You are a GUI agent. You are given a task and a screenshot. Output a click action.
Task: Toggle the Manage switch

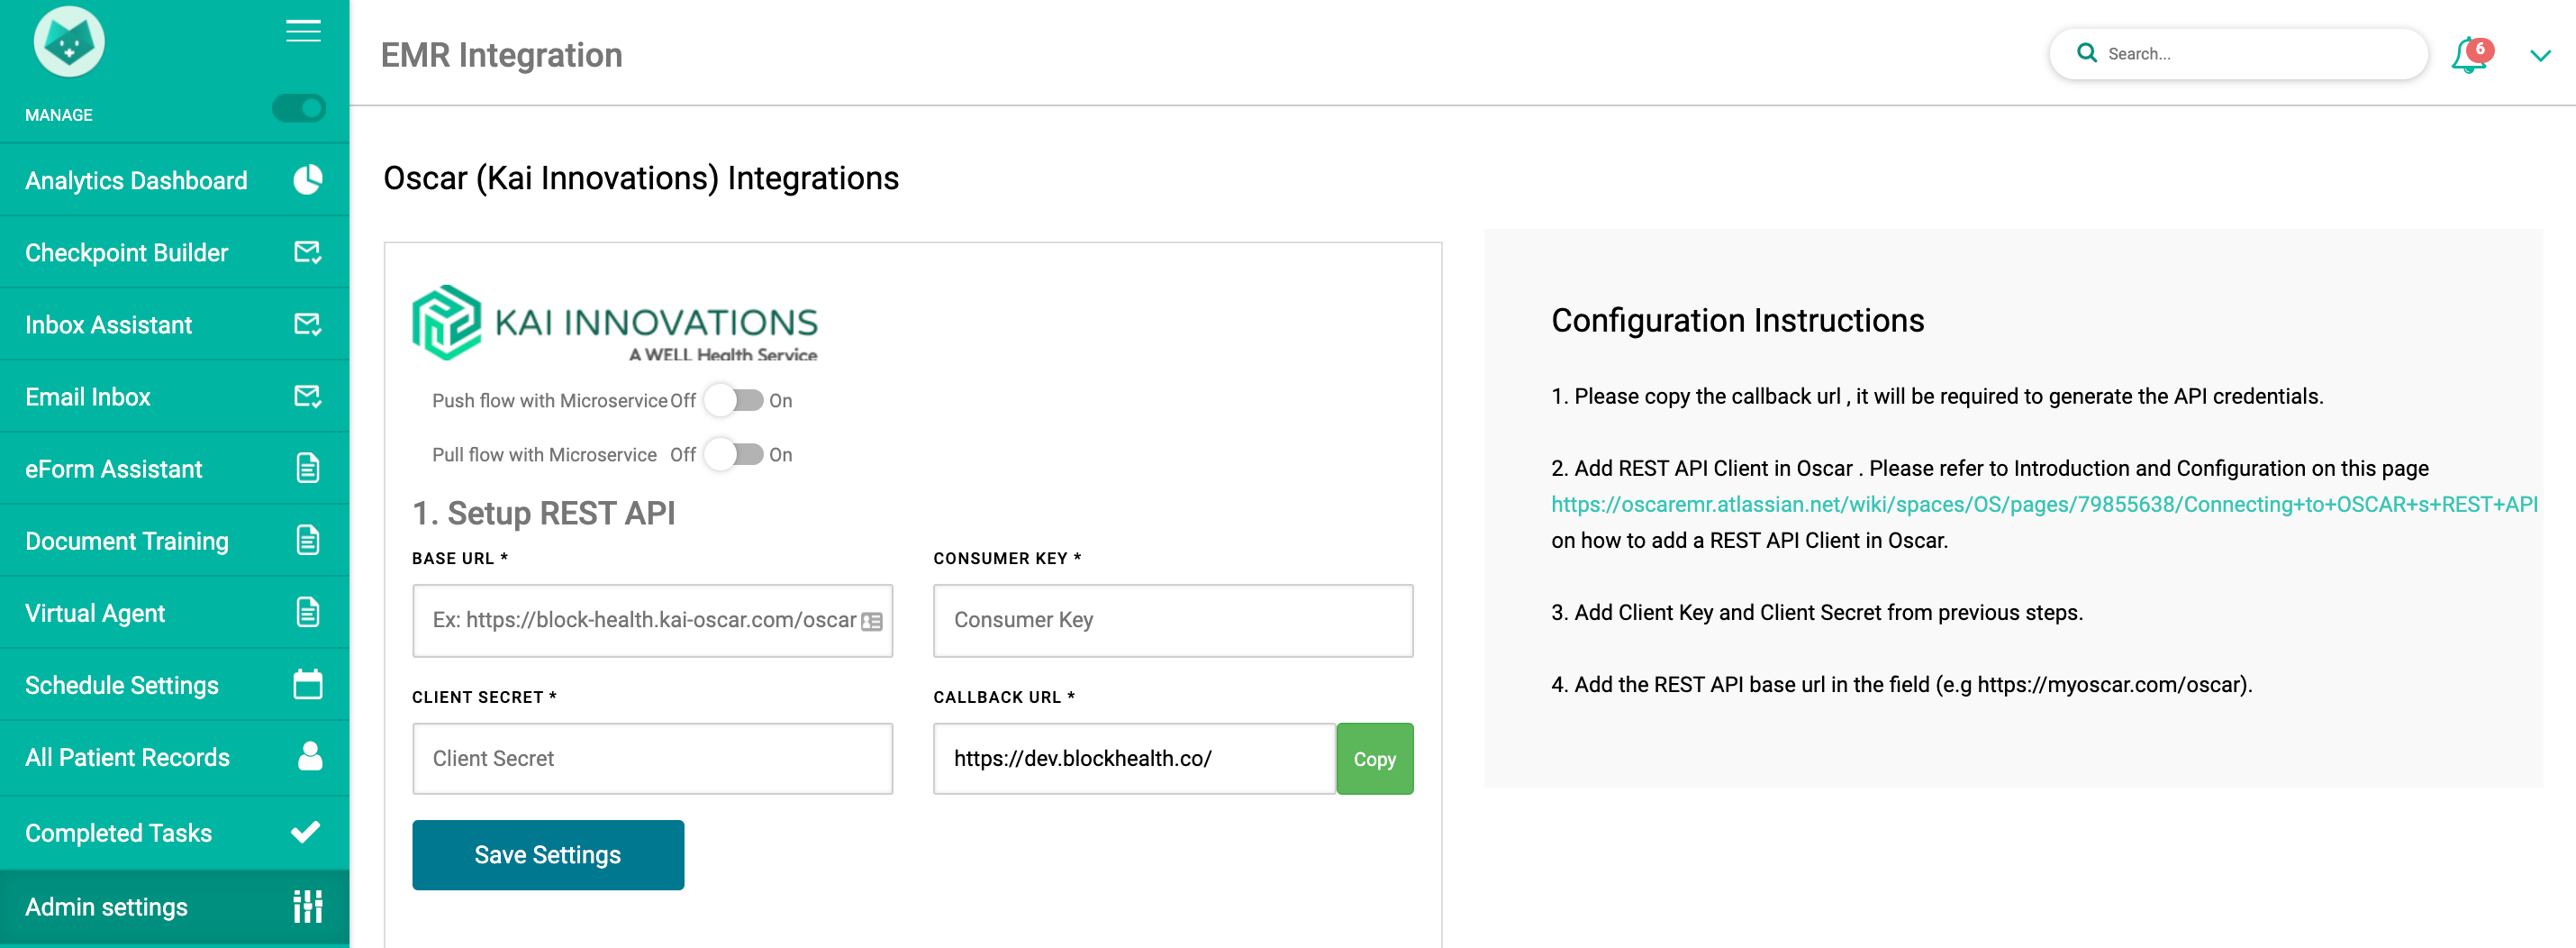tap(299, 108)
